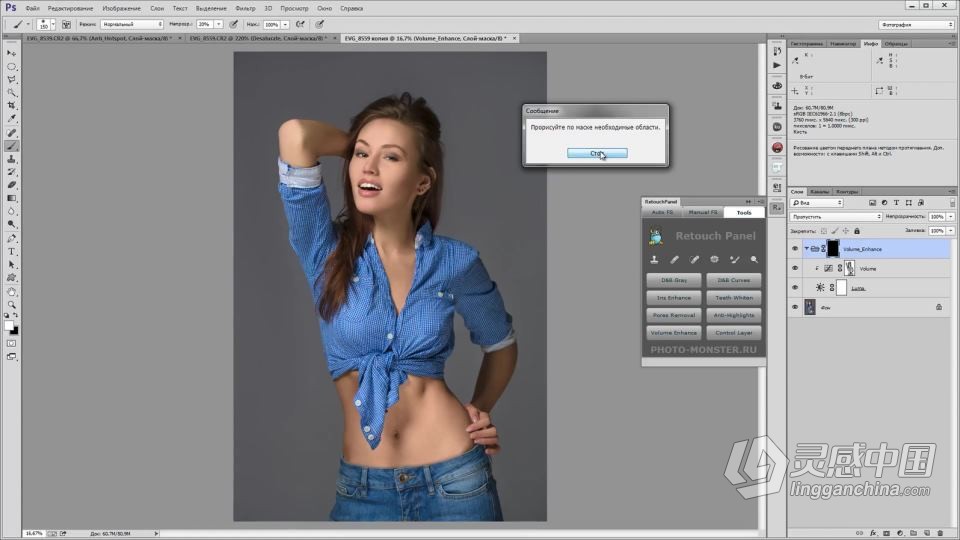
Task: Click the Teeth Whiten button
Action: [733, 298]
